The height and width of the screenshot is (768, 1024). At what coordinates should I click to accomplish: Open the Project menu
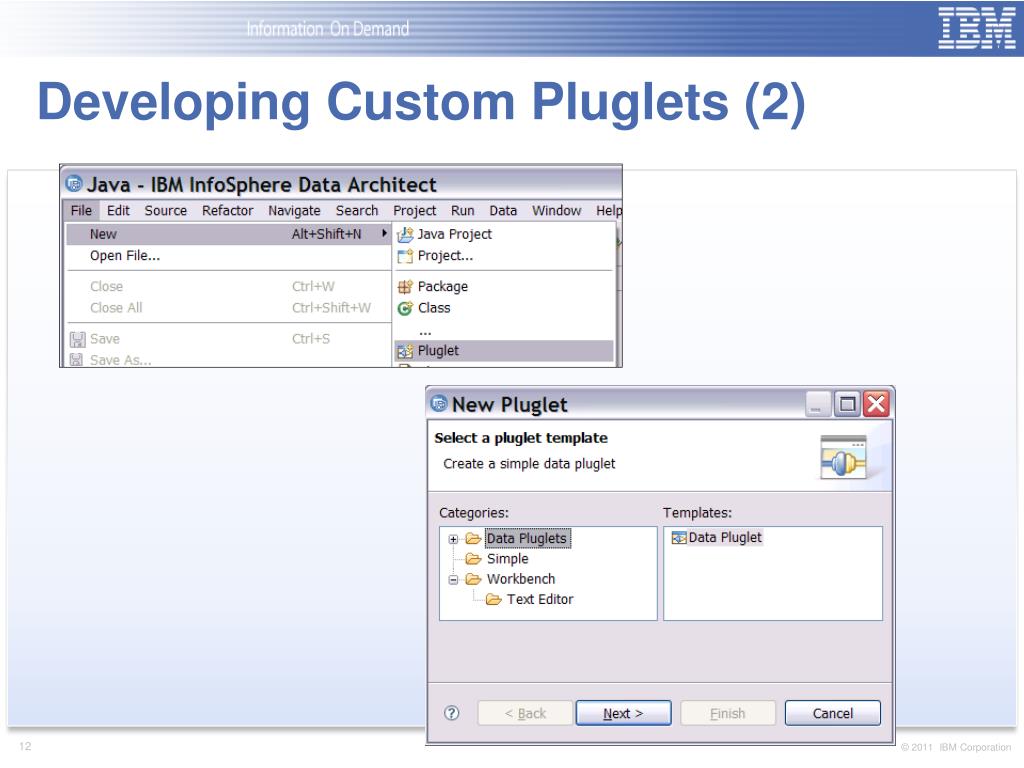point(415,211)
